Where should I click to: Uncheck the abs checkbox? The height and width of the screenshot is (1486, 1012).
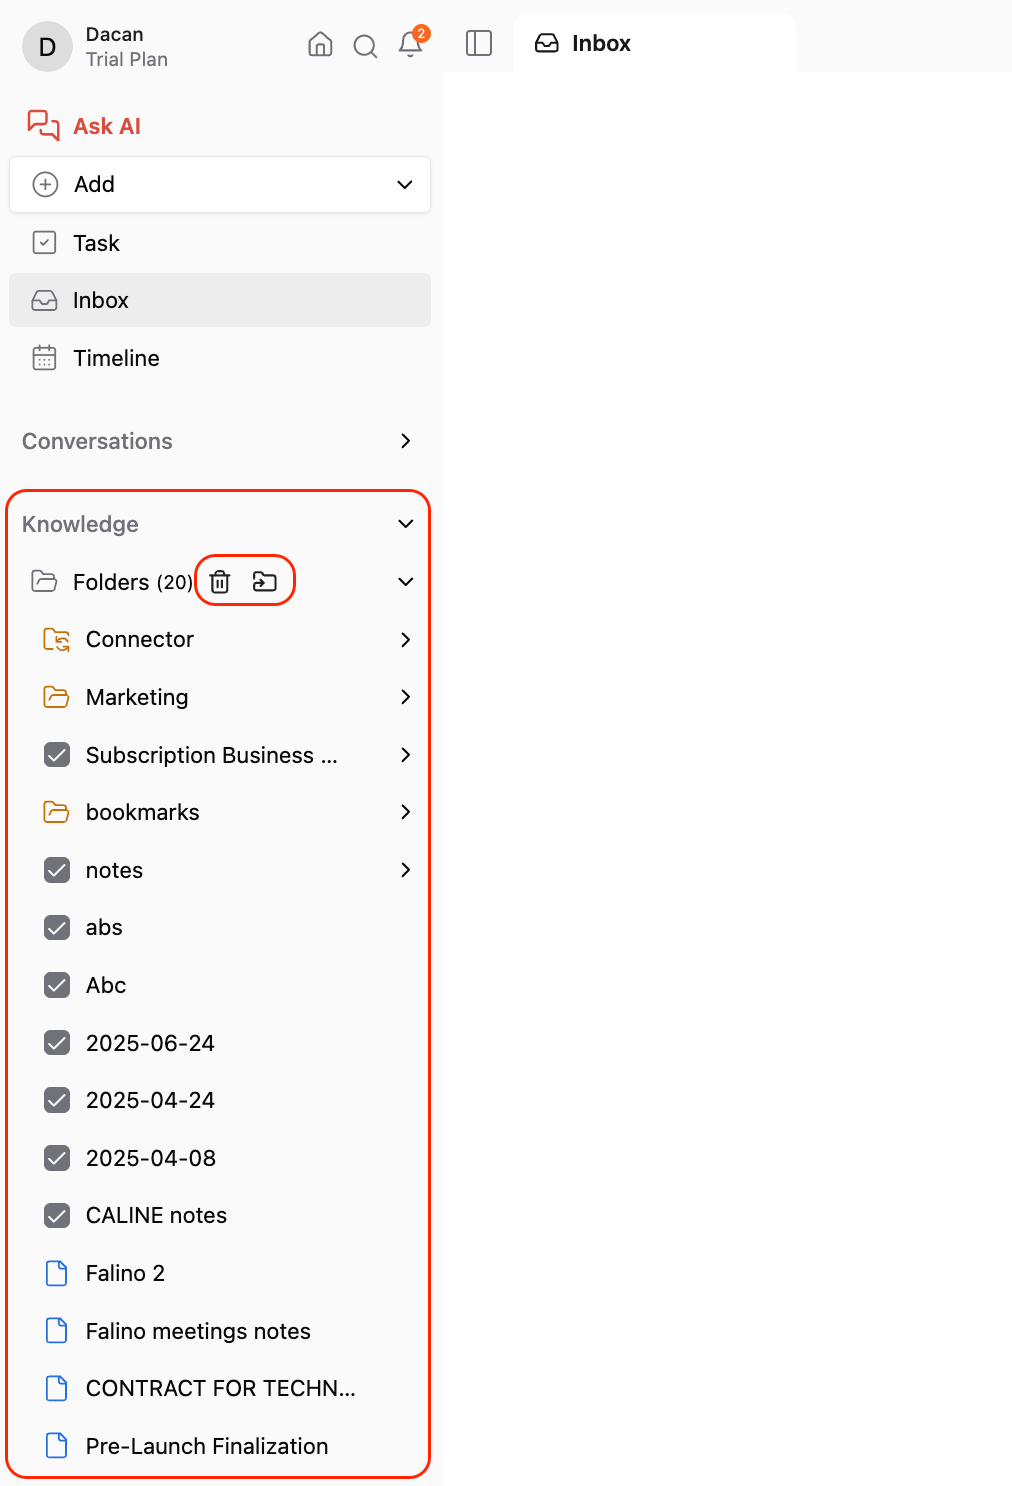click(57, 927)
